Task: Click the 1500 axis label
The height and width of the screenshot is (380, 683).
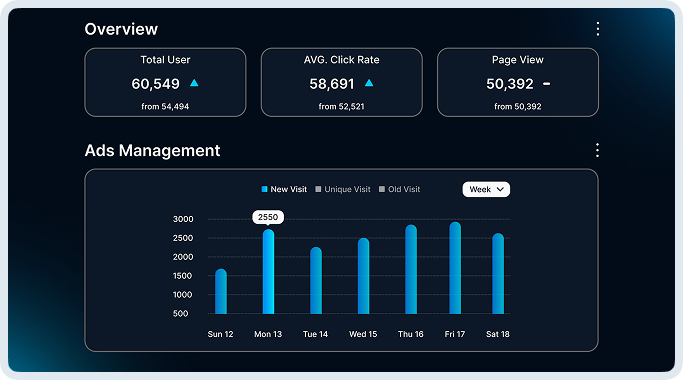Action: [x=183, y=276]
